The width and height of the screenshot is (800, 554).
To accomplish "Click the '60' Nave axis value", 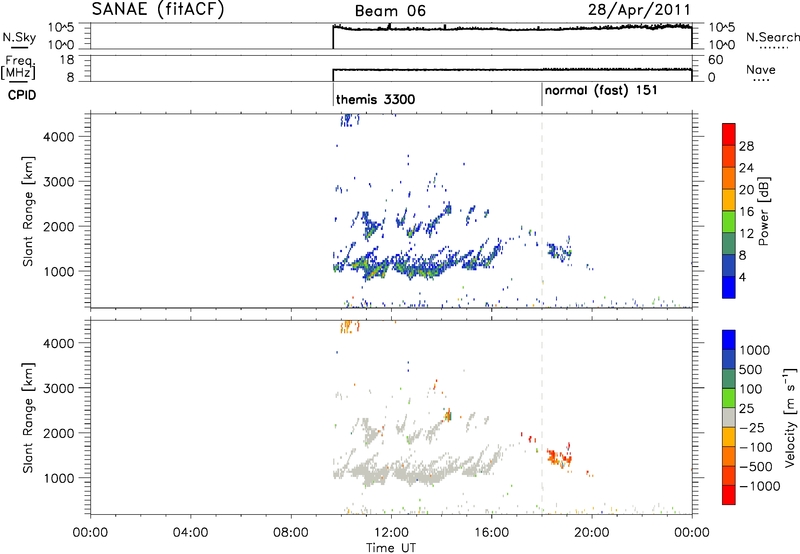I will point(716,60).
